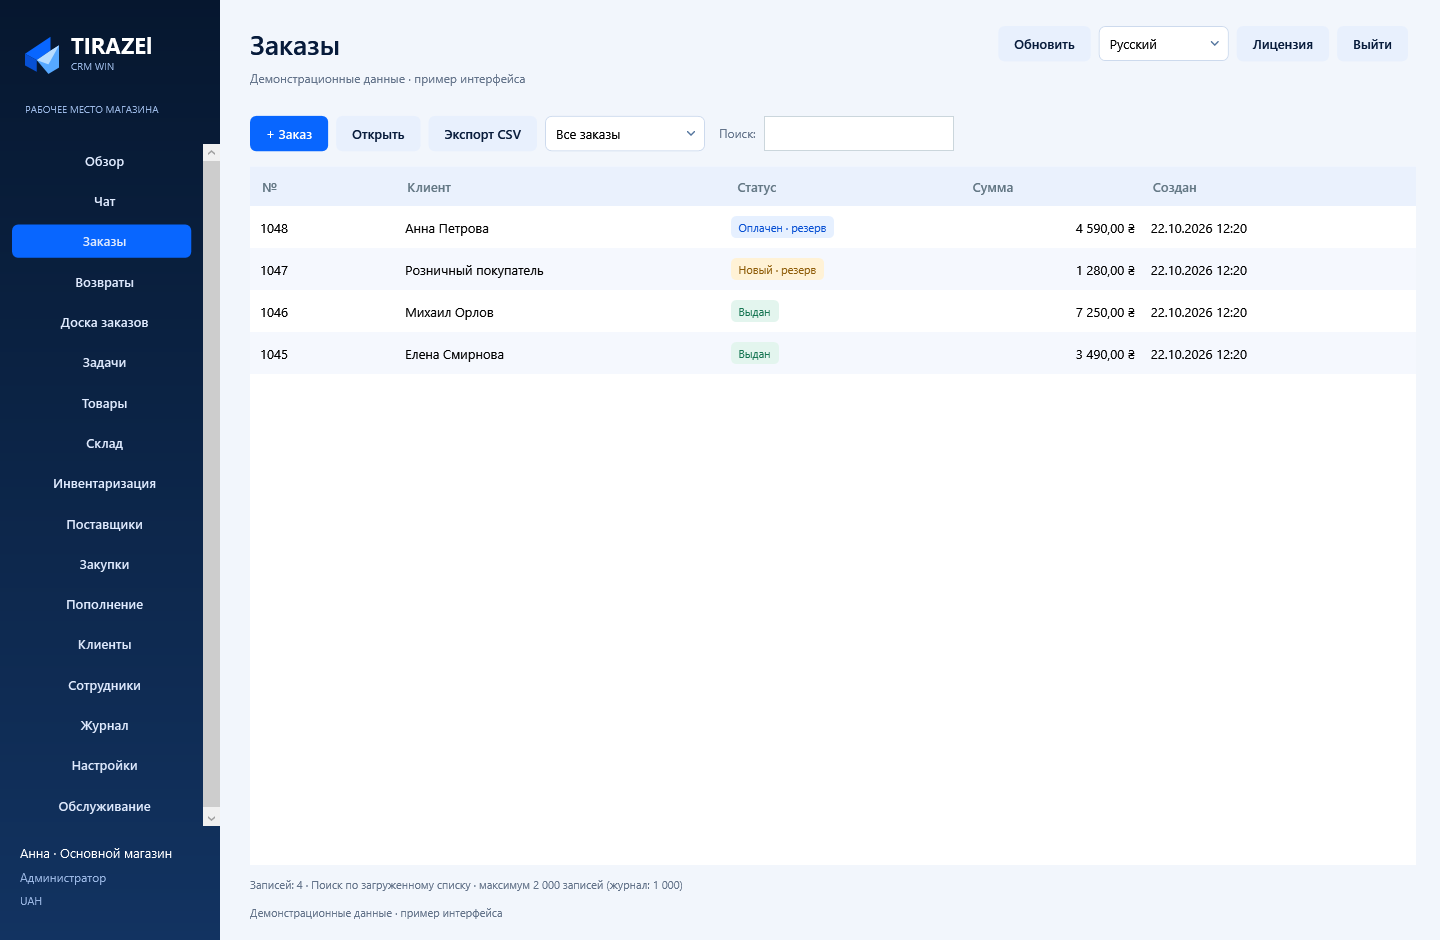Image resolution: width=1440 pixels, height=940 pixels.
Task: Go to Журнал in sidebar
Action: (104, 725)
